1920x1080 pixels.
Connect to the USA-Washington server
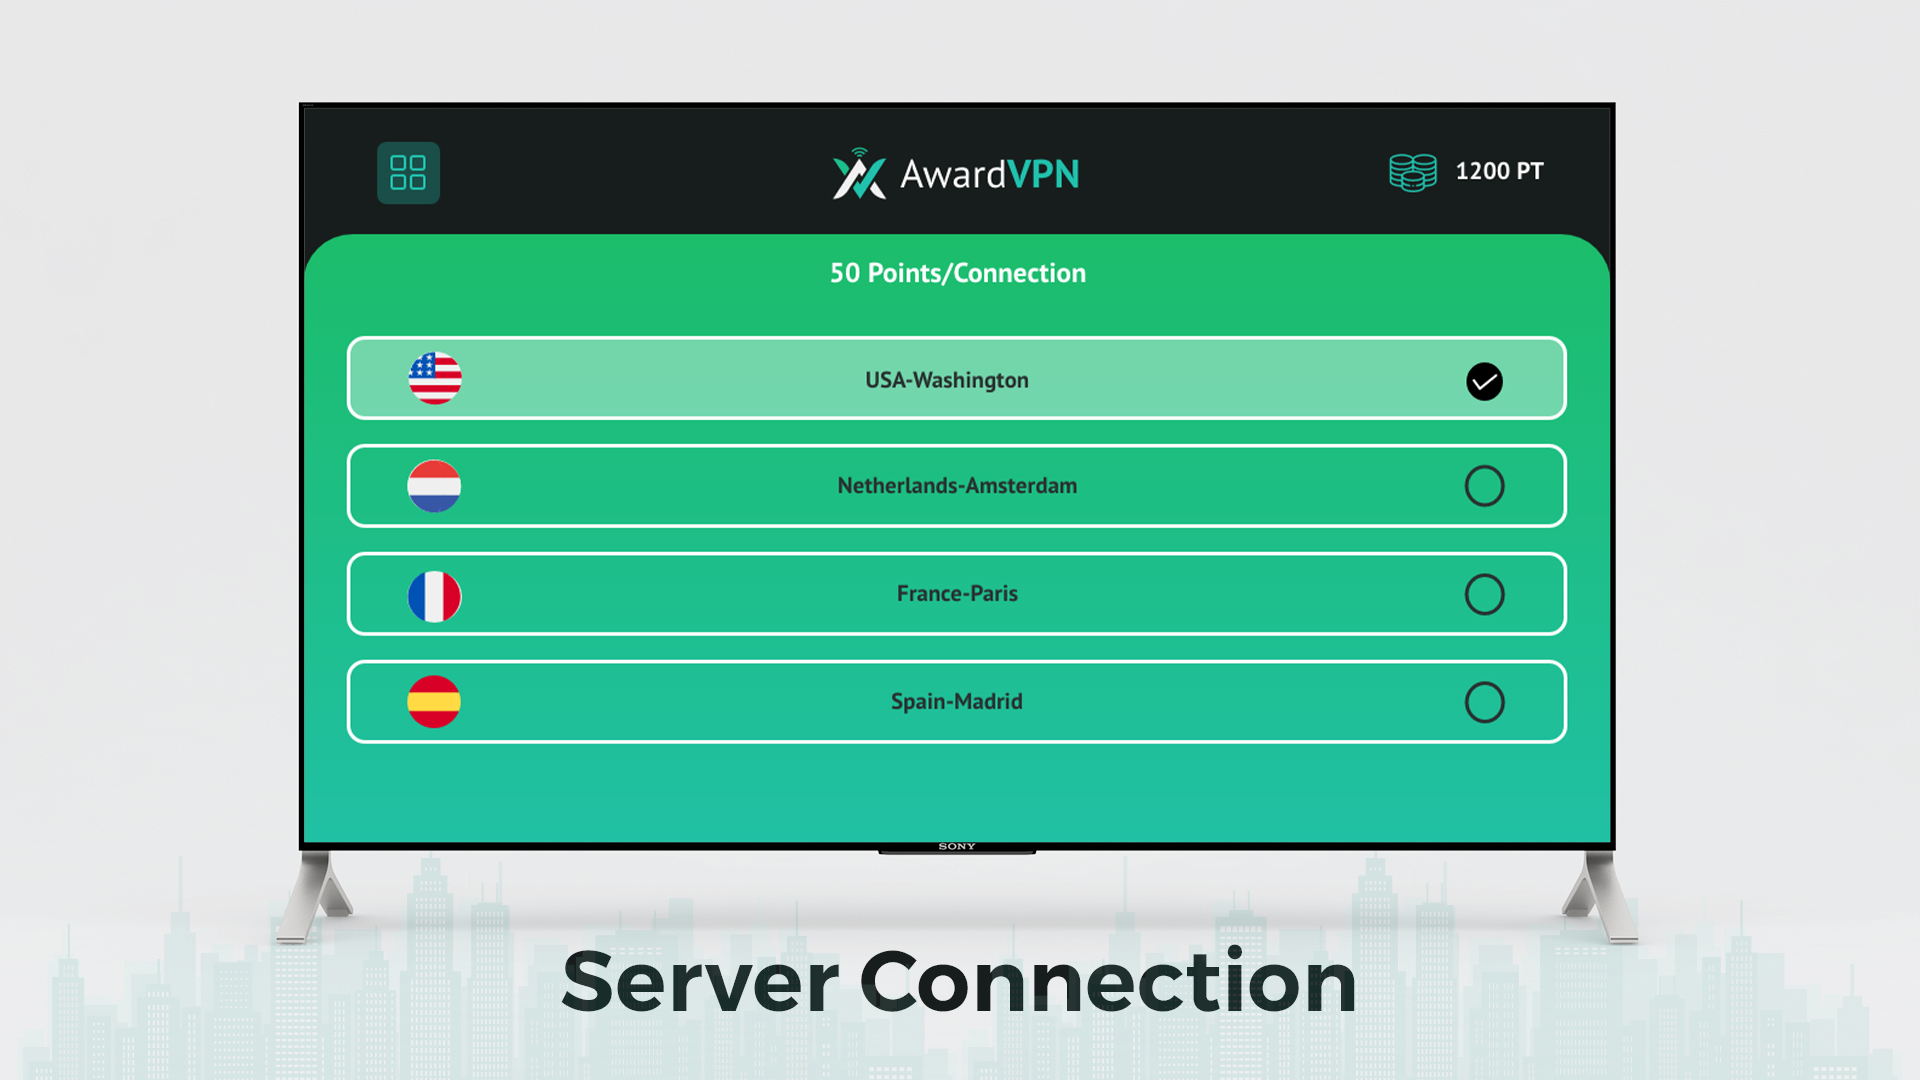947,379
